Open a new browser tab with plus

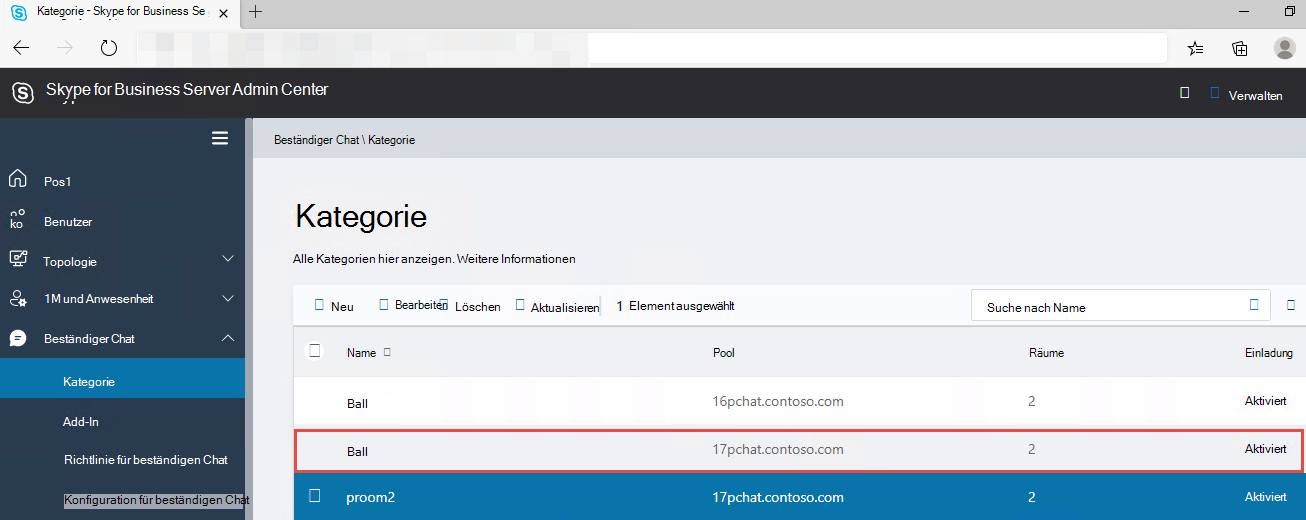click(256, 12)
